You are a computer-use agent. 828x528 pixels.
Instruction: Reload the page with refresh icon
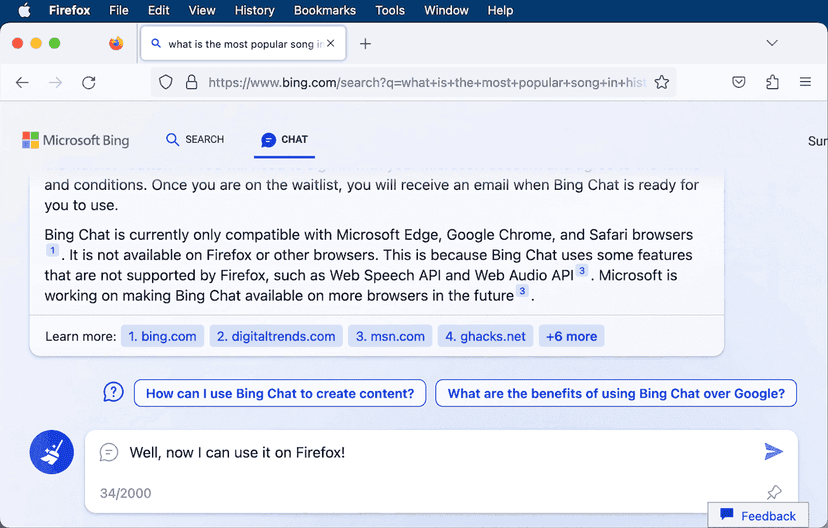pos(89,83)
